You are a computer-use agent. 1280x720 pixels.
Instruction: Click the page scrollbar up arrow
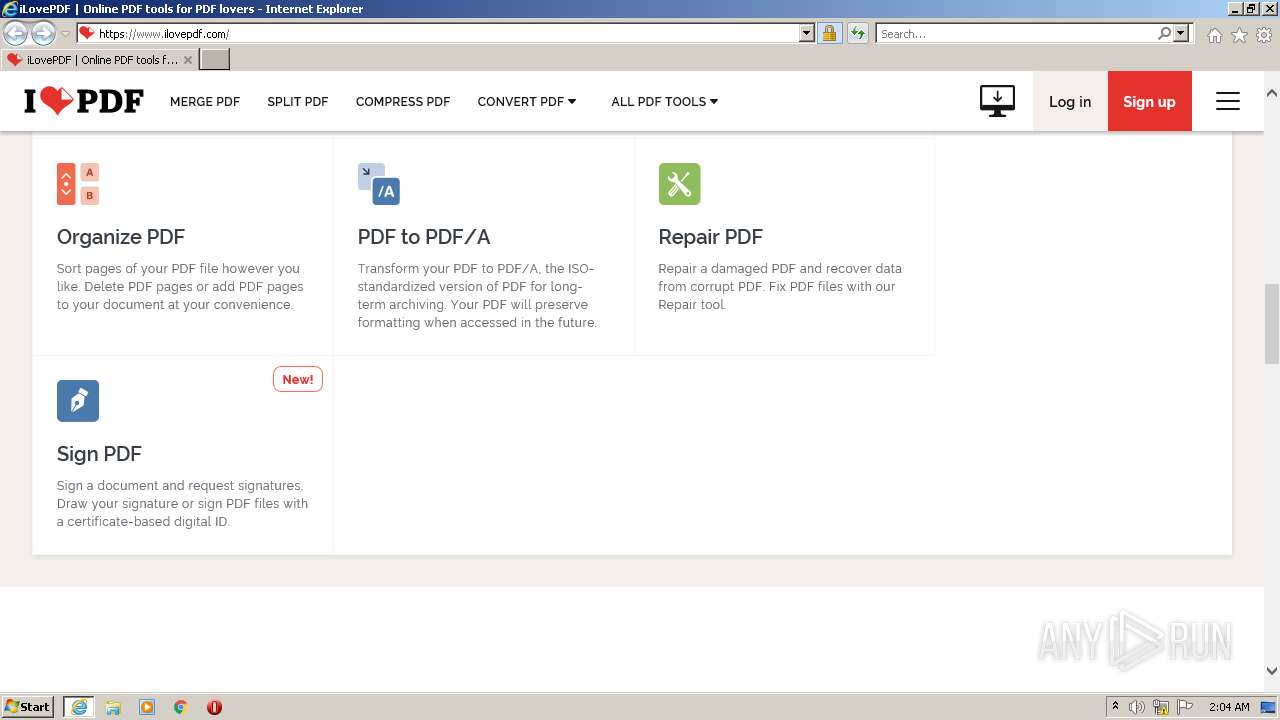tap(1271, 93)
